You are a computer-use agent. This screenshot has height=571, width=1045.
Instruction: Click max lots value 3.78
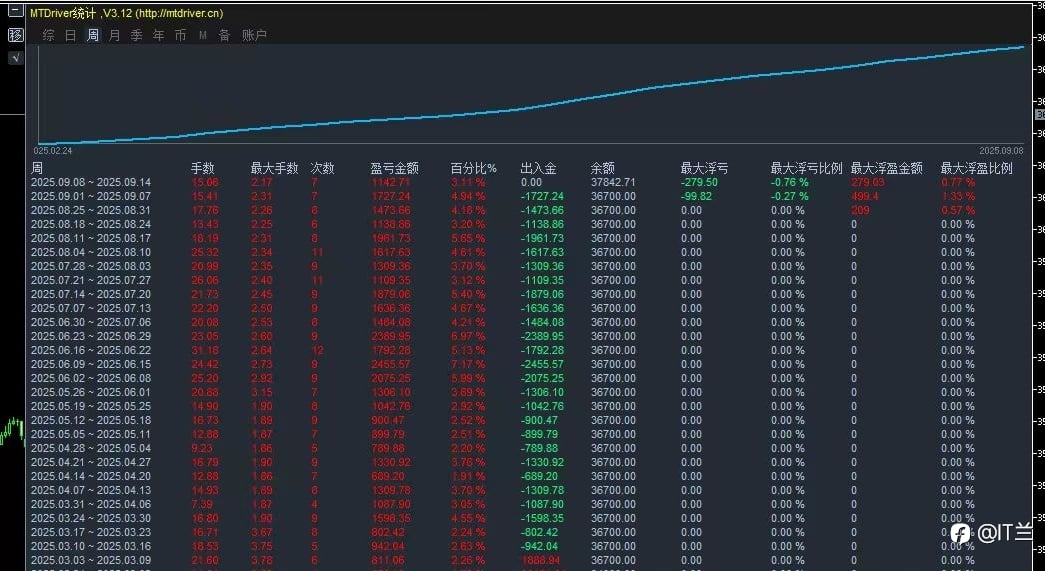pyautogui.click(x=262, y=560)
